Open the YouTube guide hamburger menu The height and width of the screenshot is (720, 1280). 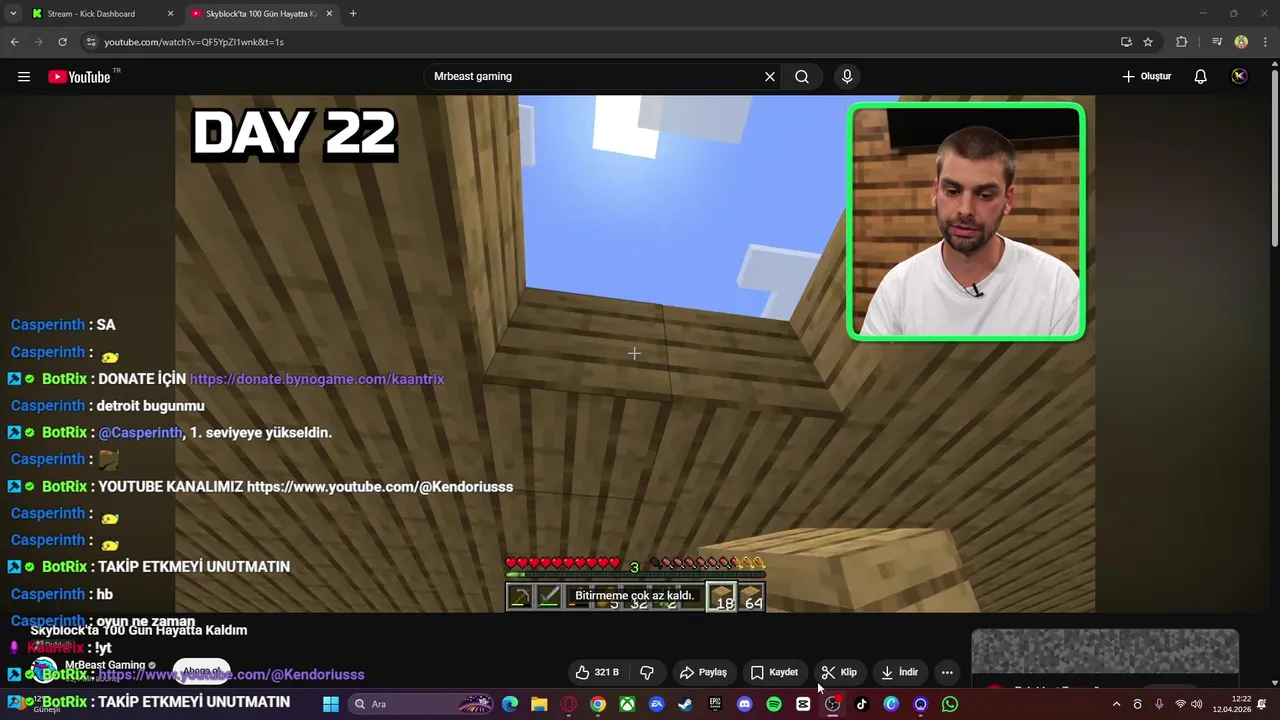point(24,77)
